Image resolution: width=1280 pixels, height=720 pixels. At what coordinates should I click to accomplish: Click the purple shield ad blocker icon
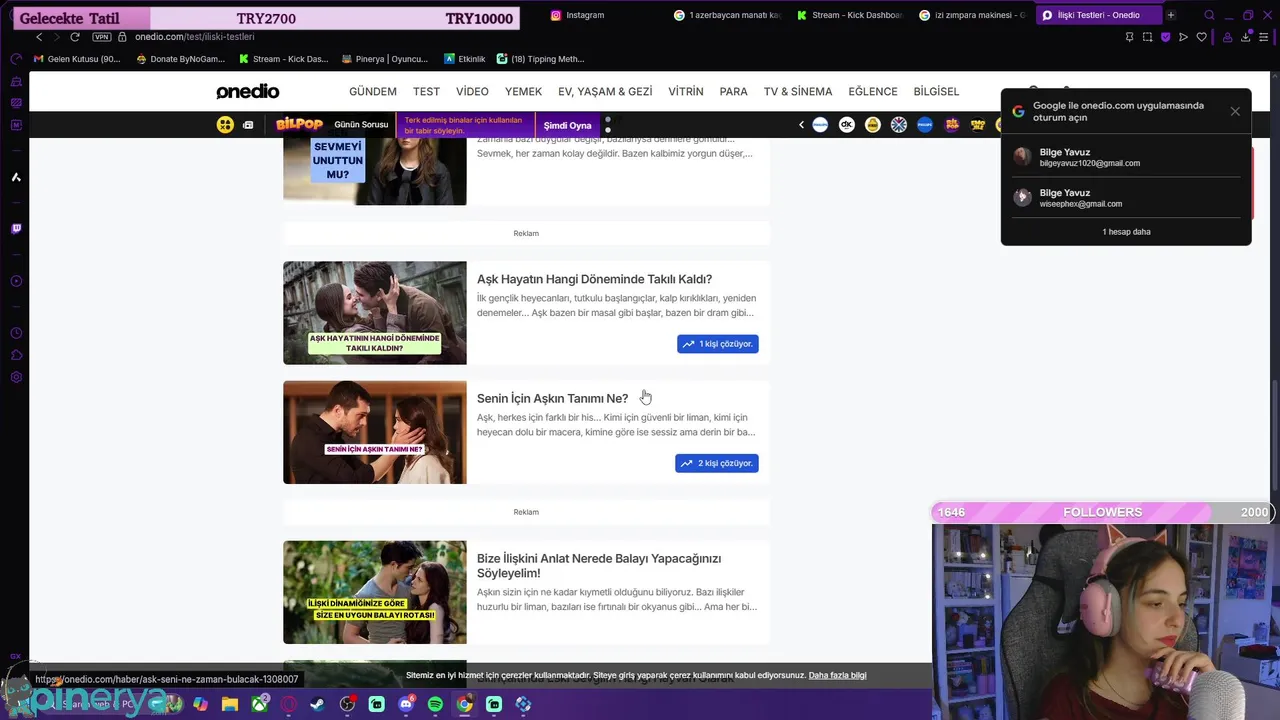pos(1165,37)
